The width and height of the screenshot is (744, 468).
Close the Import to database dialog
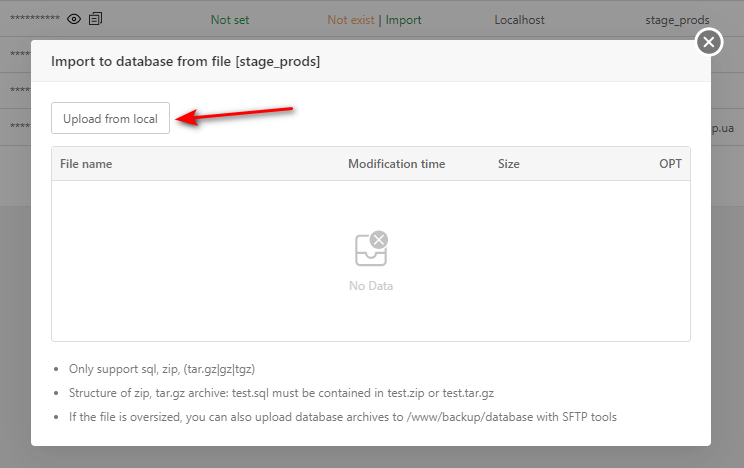pos(708,42)
